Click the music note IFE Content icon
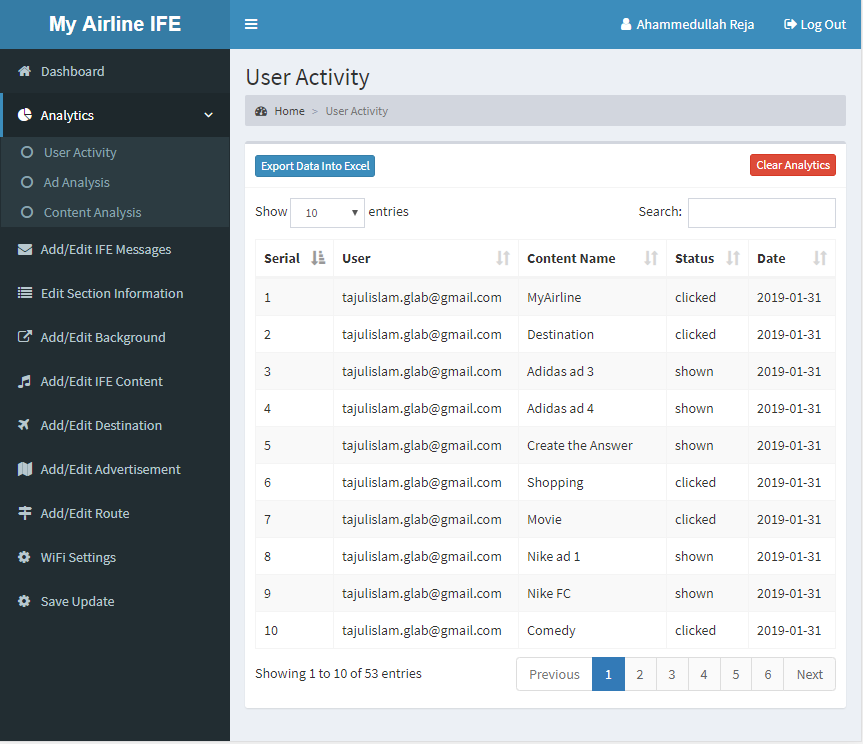 click(x=25, y=382)
